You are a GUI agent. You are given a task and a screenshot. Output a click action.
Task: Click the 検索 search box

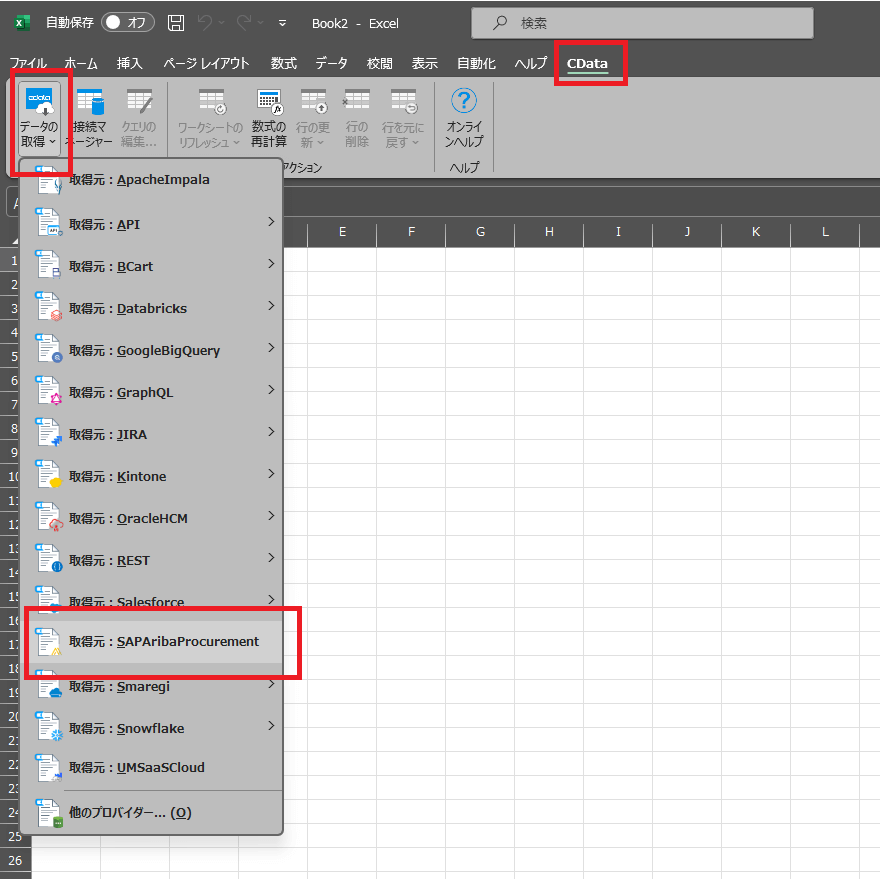click(642, 23)
